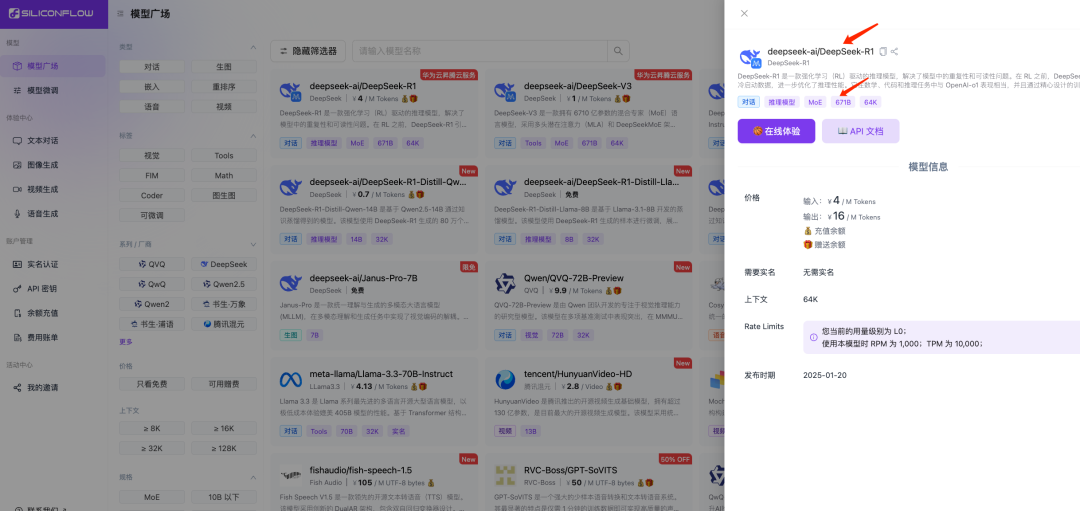1080x511 pixels.
Task: Collapse the 类型 filter section chevron
Action: click(x=253, y=47)
